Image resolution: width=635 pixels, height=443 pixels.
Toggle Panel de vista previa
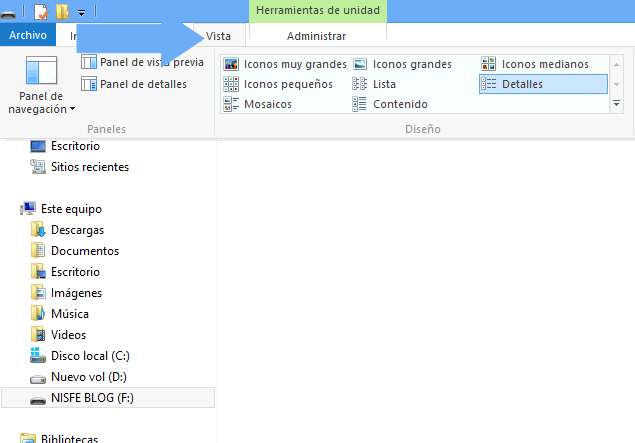point(142,62)
